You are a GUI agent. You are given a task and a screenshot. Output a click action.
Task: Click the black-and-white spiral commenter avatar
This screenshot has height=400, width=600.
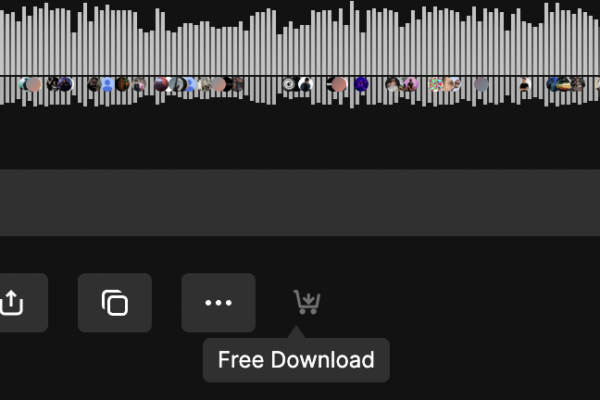289,84
